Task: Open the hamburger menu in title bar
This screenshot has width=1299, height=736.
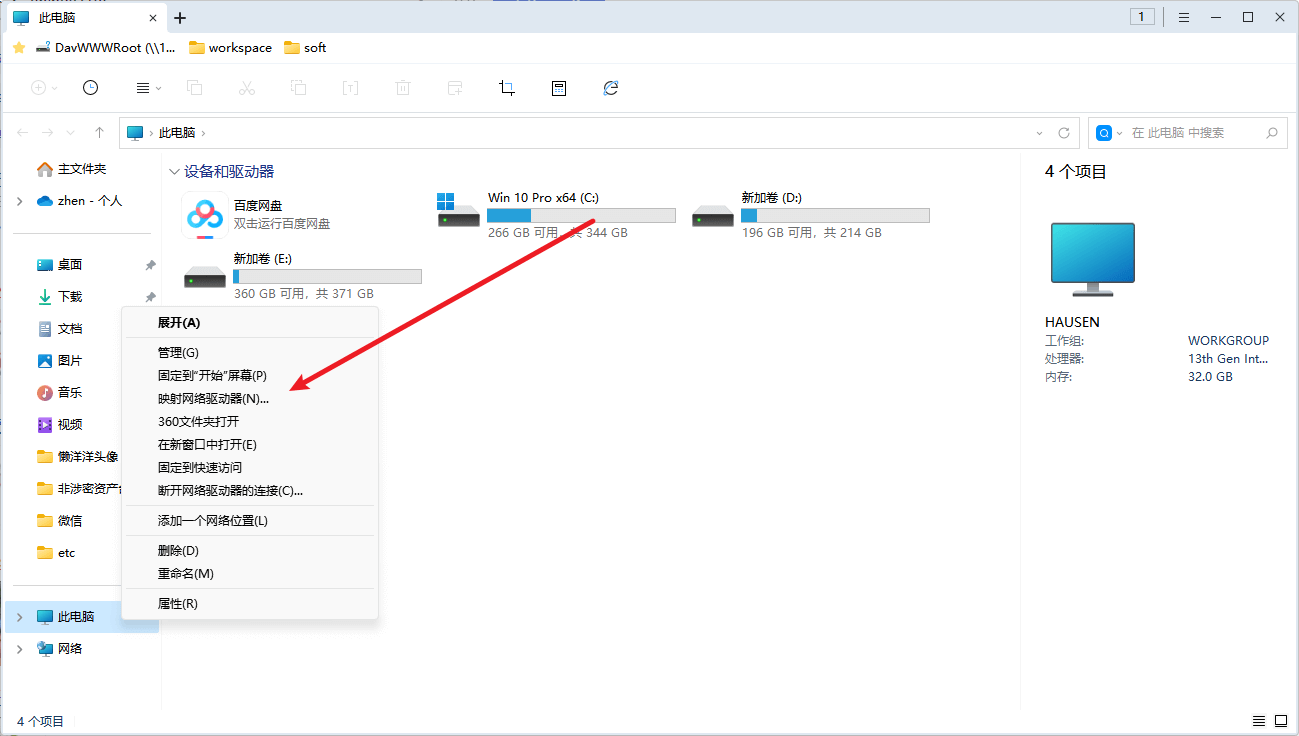Action: tap(1183, 17)
